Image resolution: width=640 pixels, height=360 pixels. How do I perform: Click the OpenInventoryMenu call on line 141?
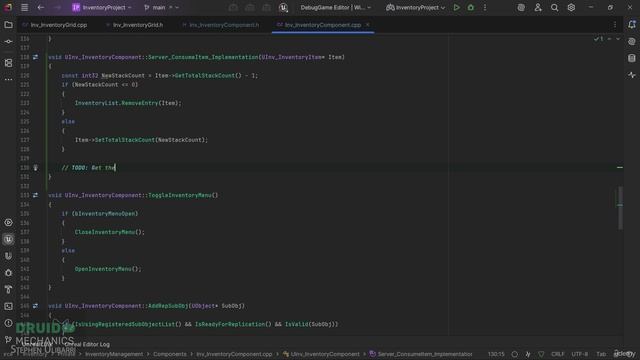[x=103, y=269]
